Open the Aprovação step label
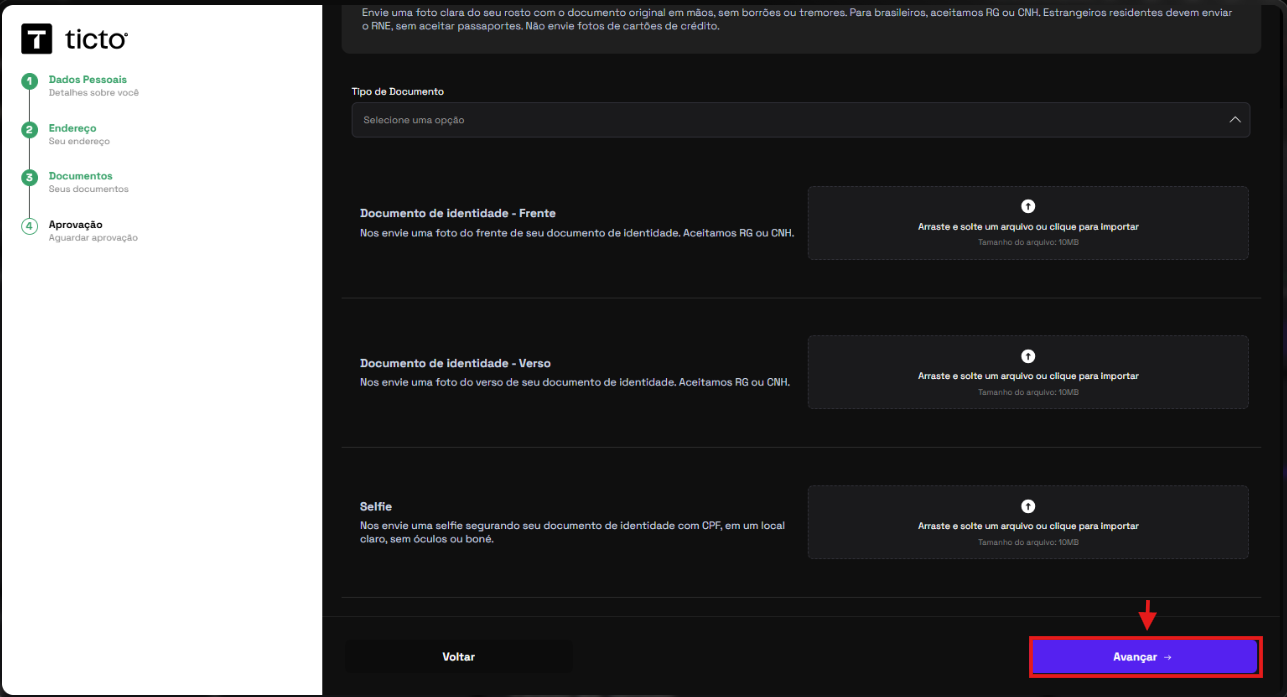Screen dimensions: 1287x697 tap(76, 225)
